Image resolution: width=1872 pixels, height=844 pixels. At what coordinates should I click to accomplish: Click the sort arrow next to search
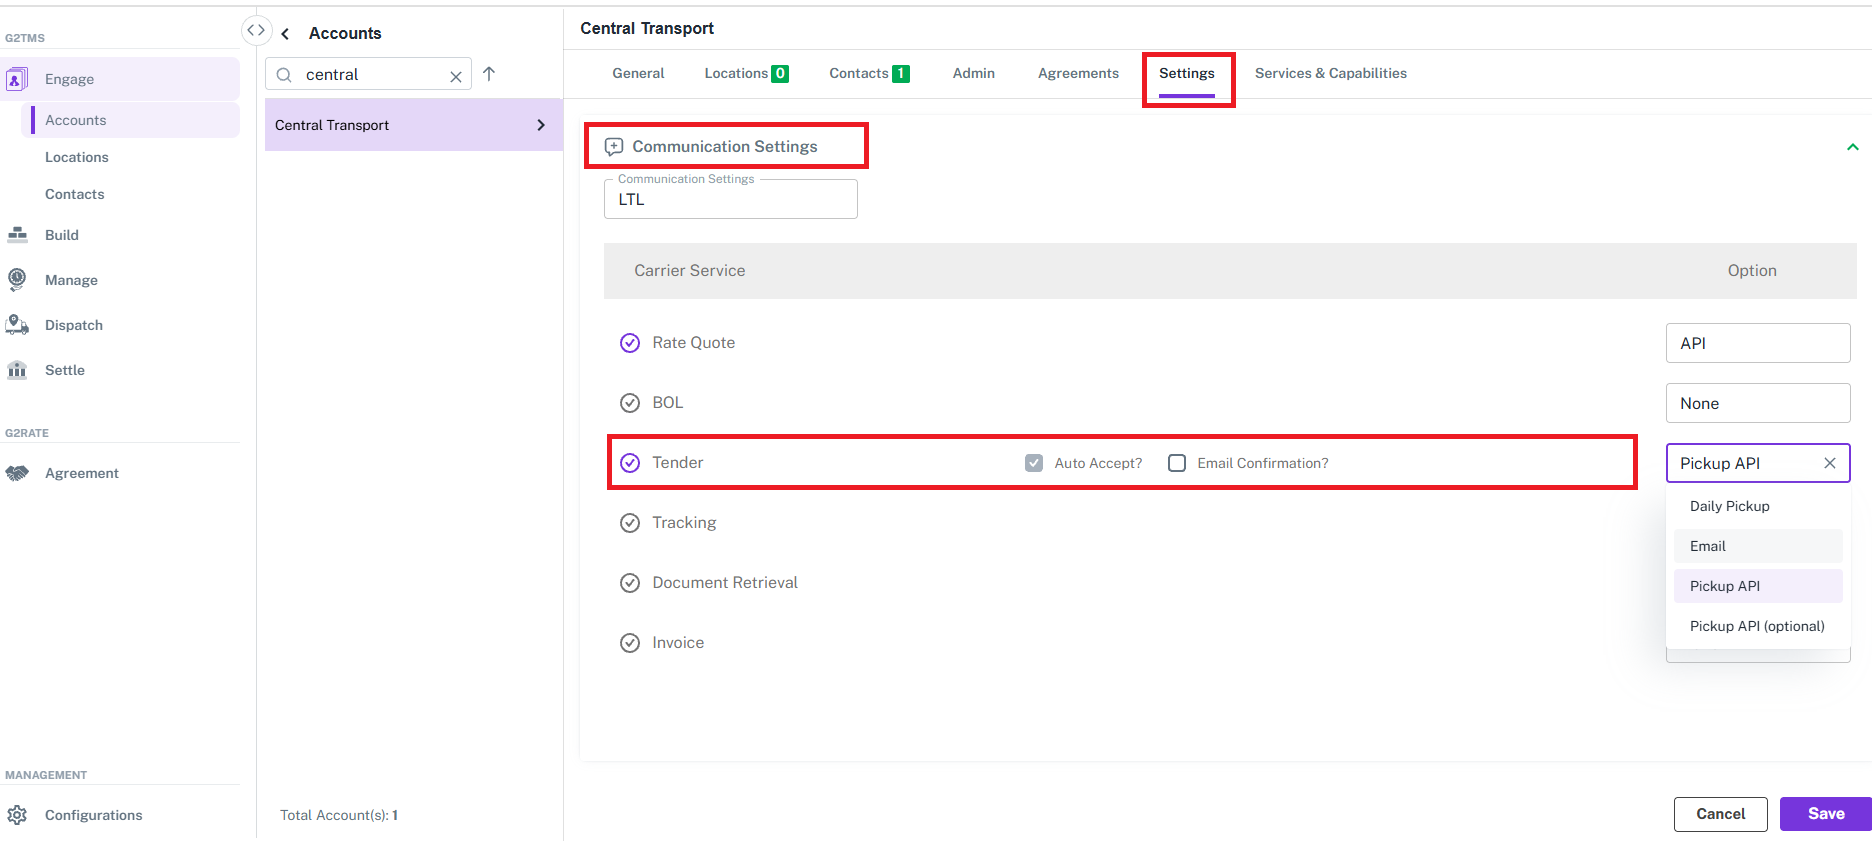coord(489,74)
